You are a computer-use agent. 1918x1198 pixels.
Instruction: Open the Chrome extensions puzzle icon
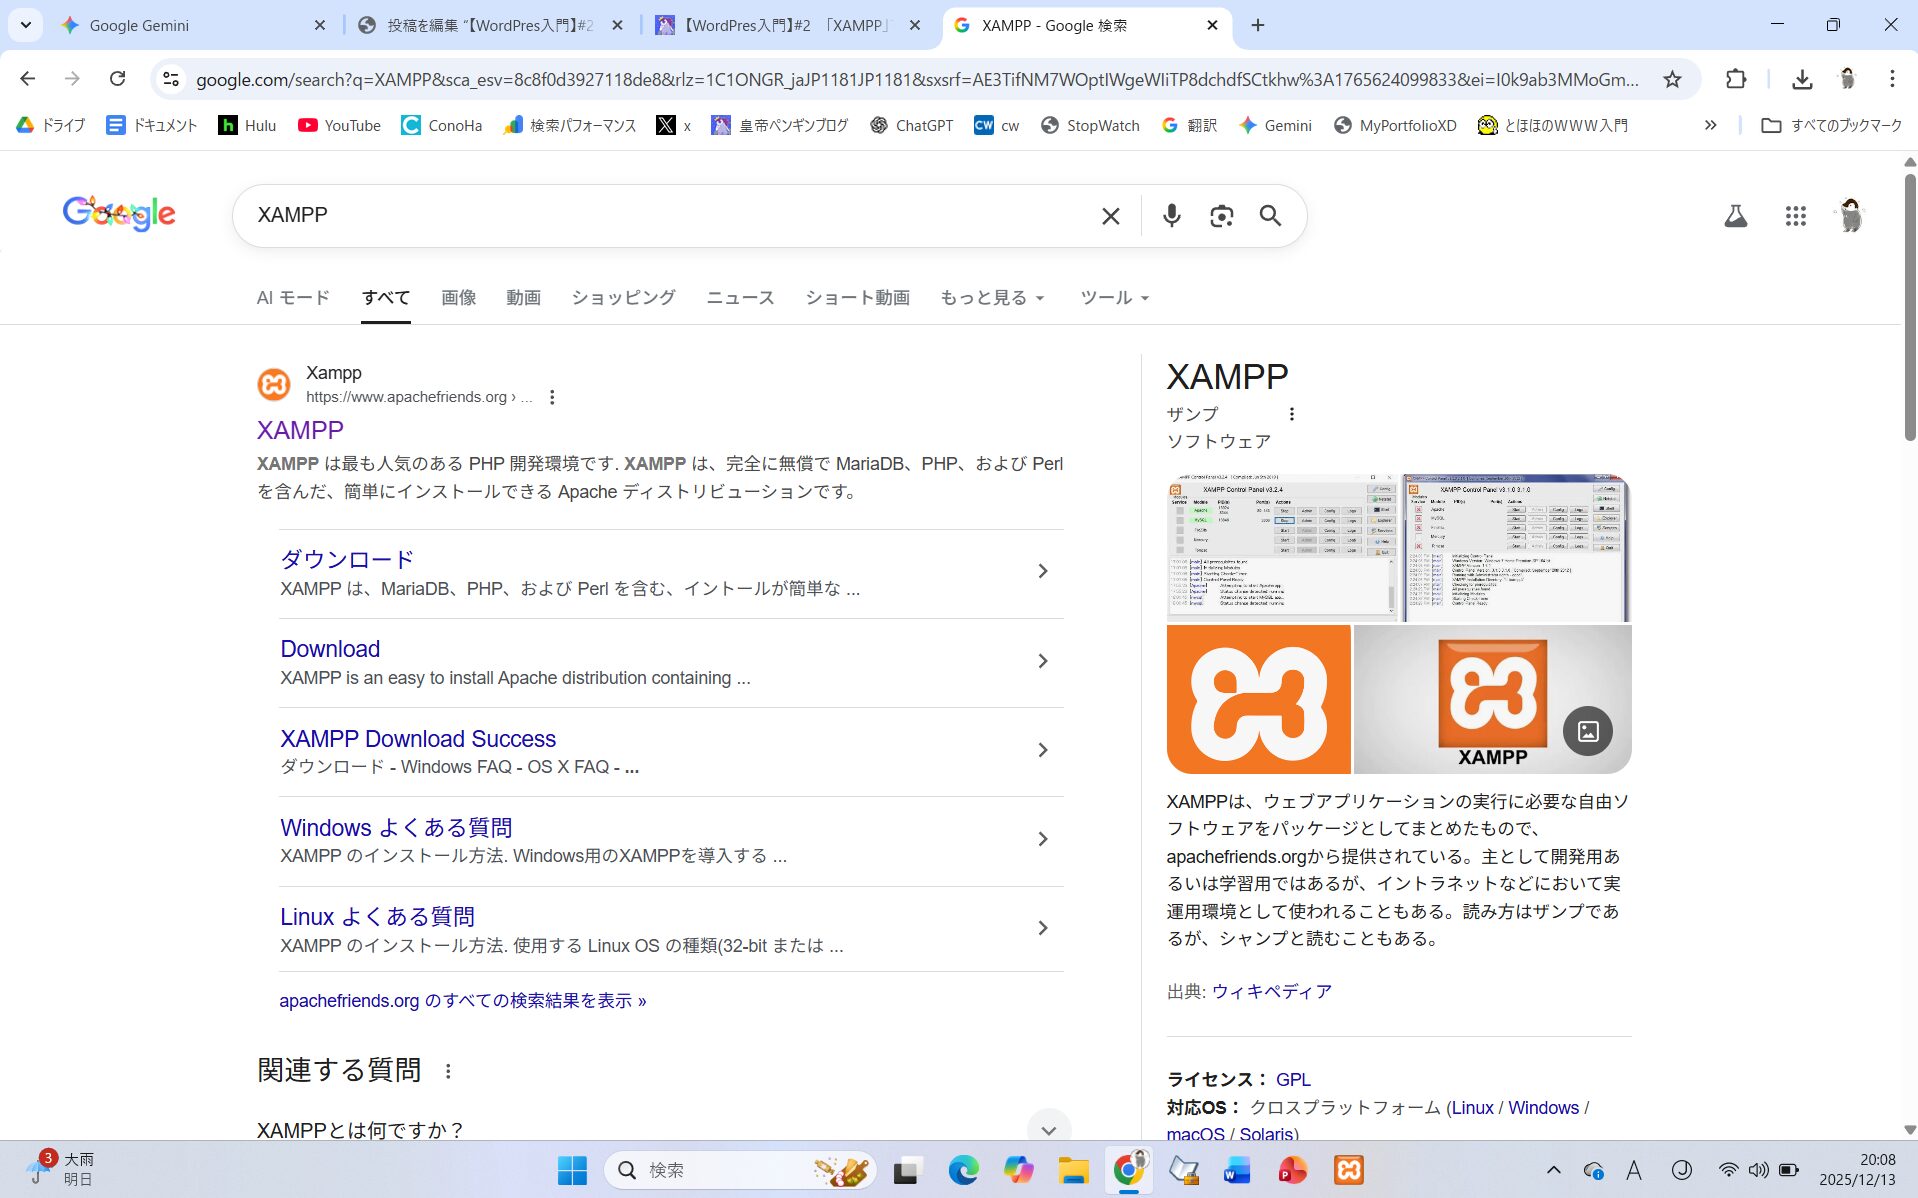[1736, 79]
